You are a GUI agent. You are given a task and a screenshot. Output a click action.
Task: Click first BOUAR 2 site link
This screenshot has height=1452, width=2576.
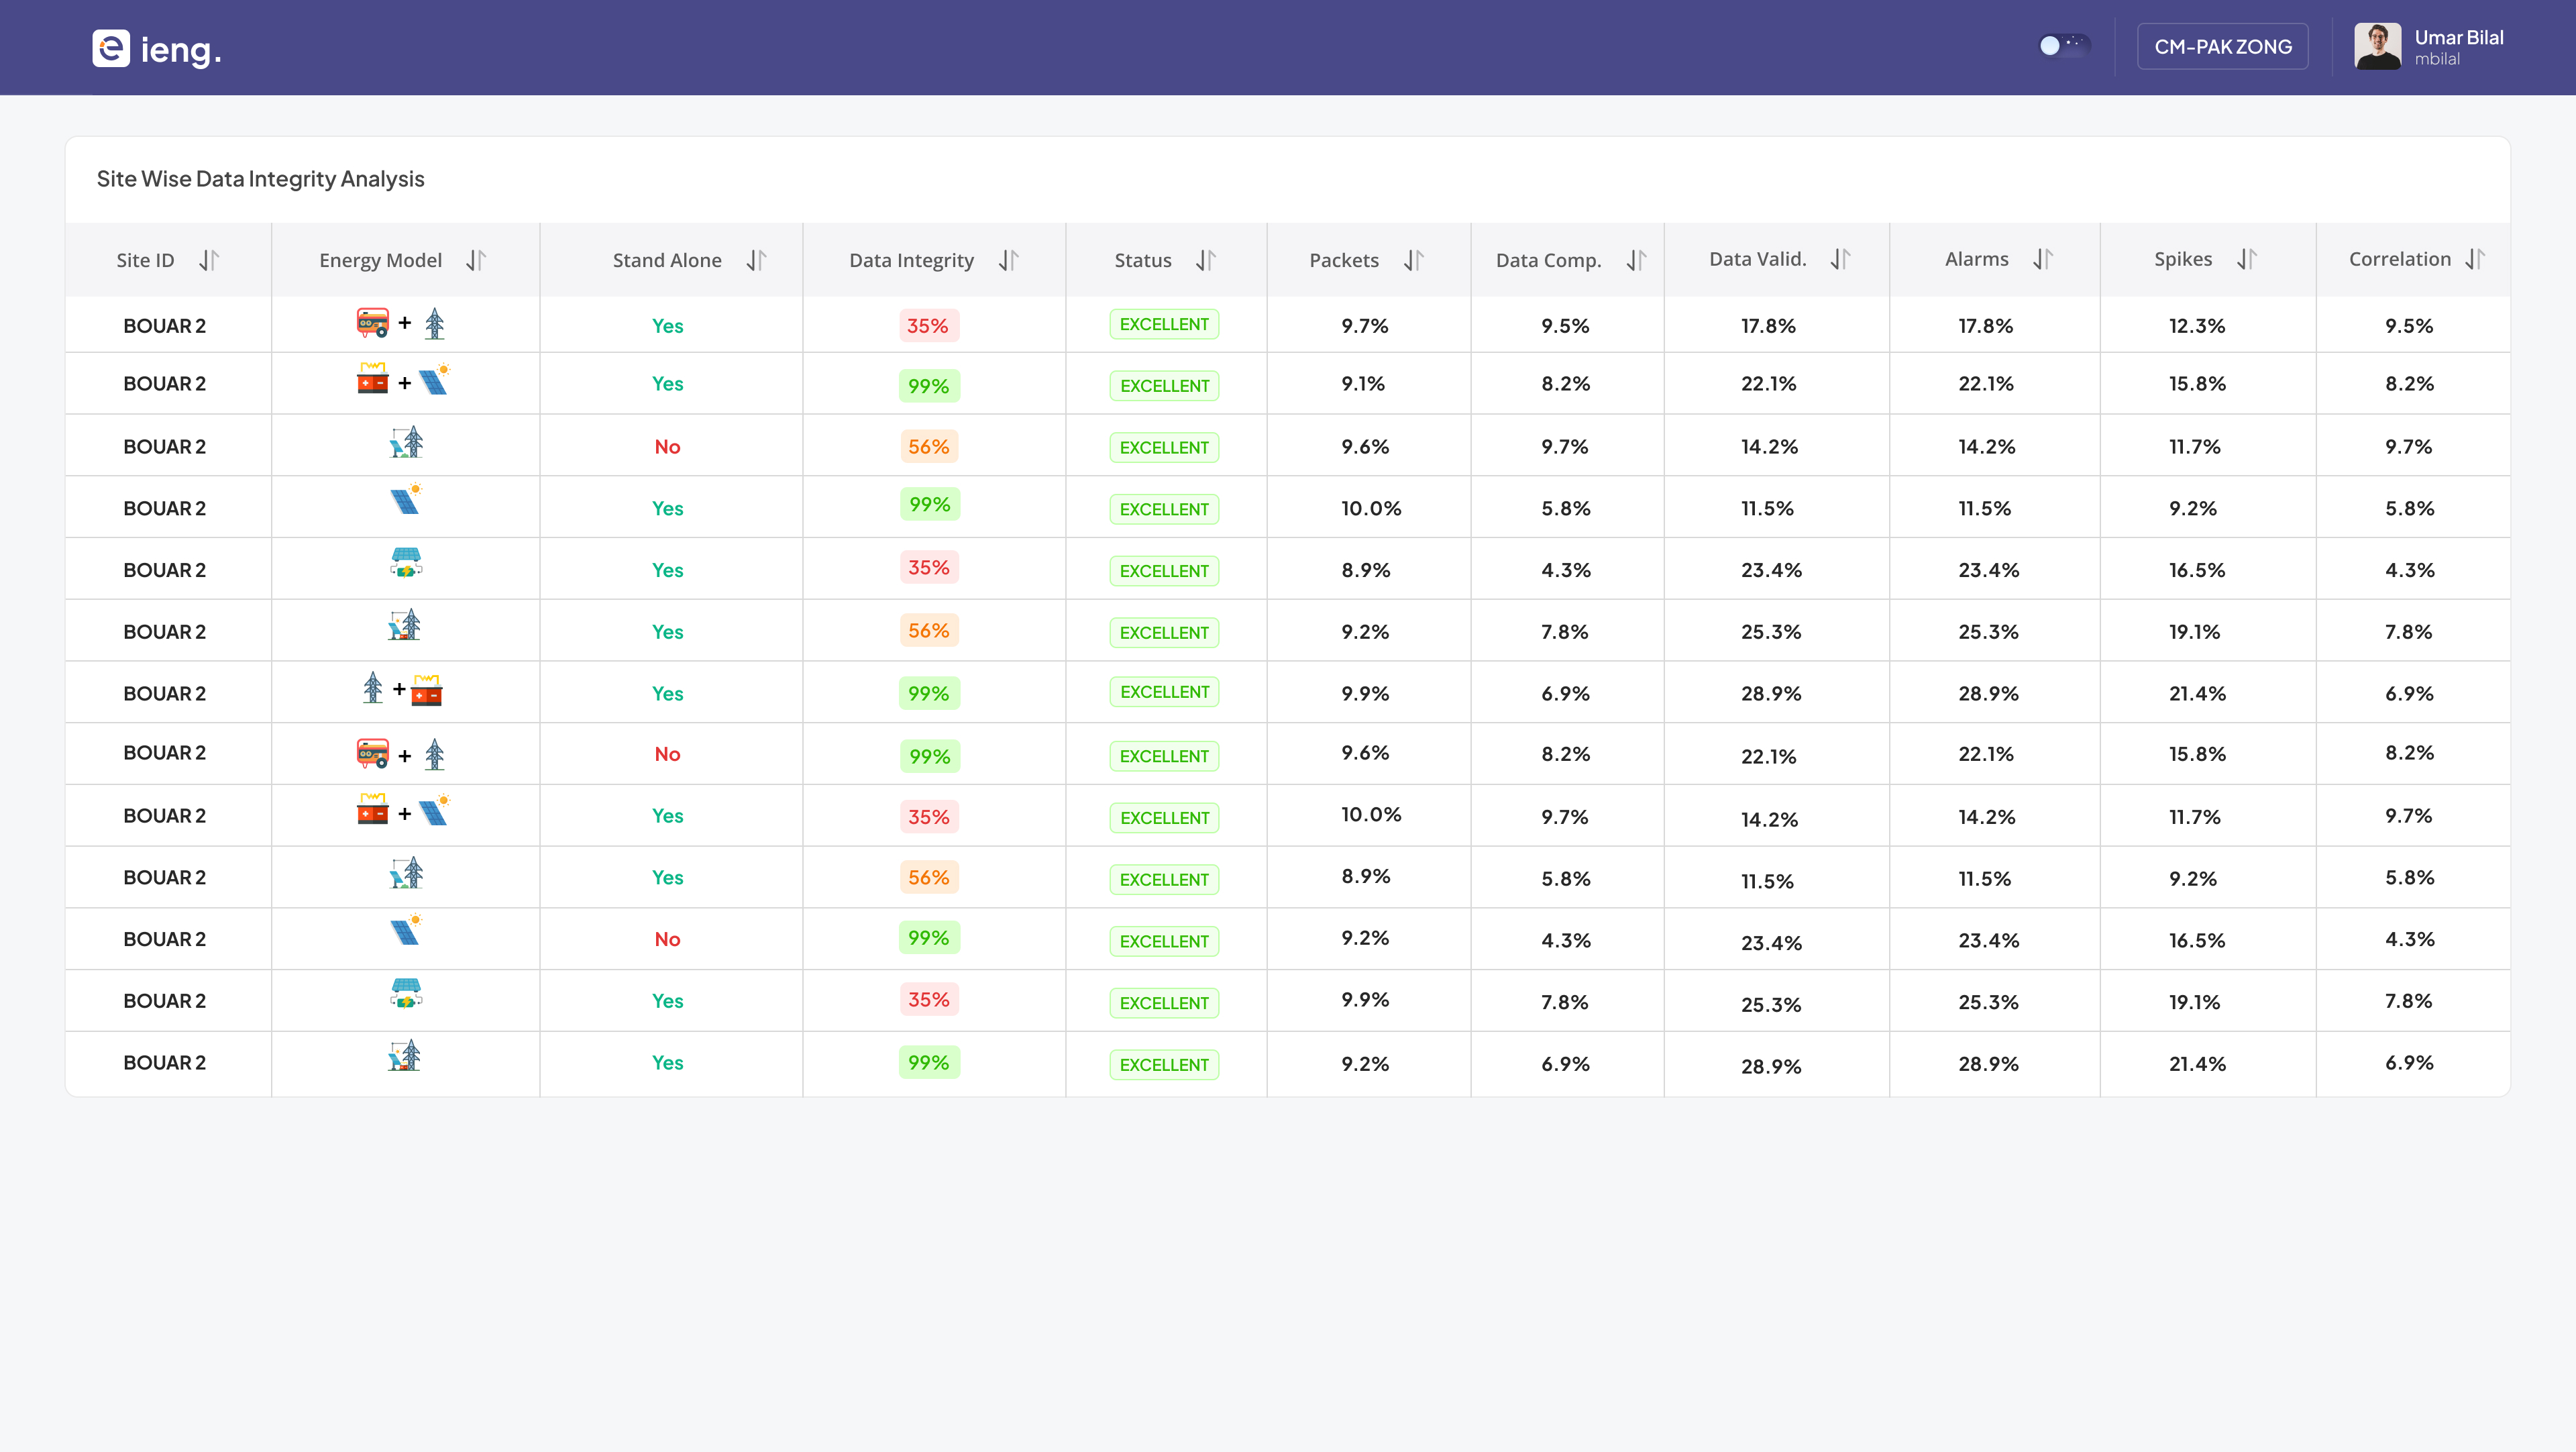coord(164,326)
